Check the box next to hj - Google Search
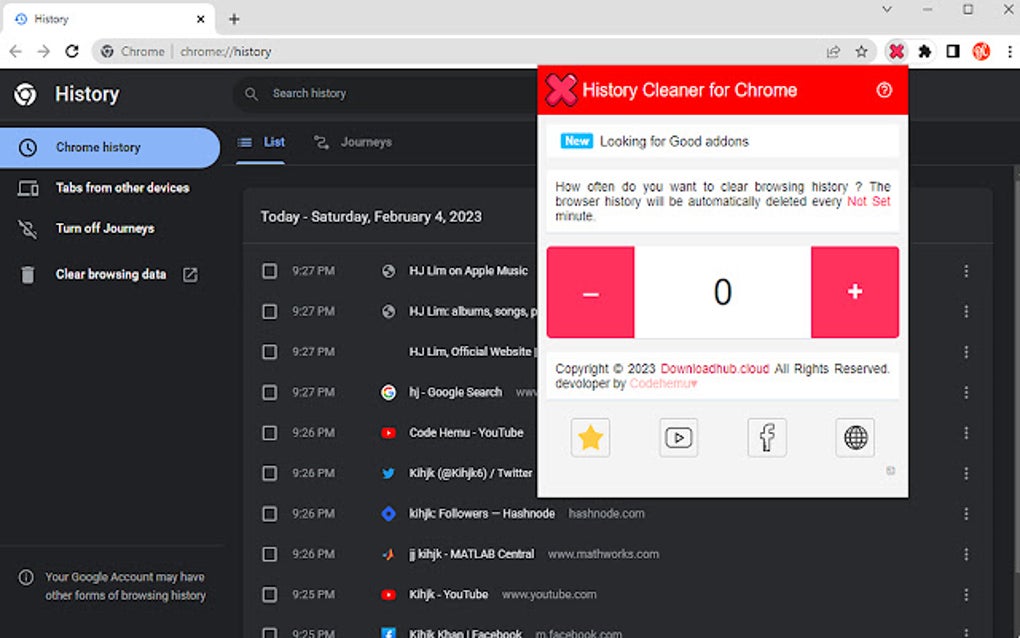The height and width of the screenshot is (638, 1020). tap(269, 392)
